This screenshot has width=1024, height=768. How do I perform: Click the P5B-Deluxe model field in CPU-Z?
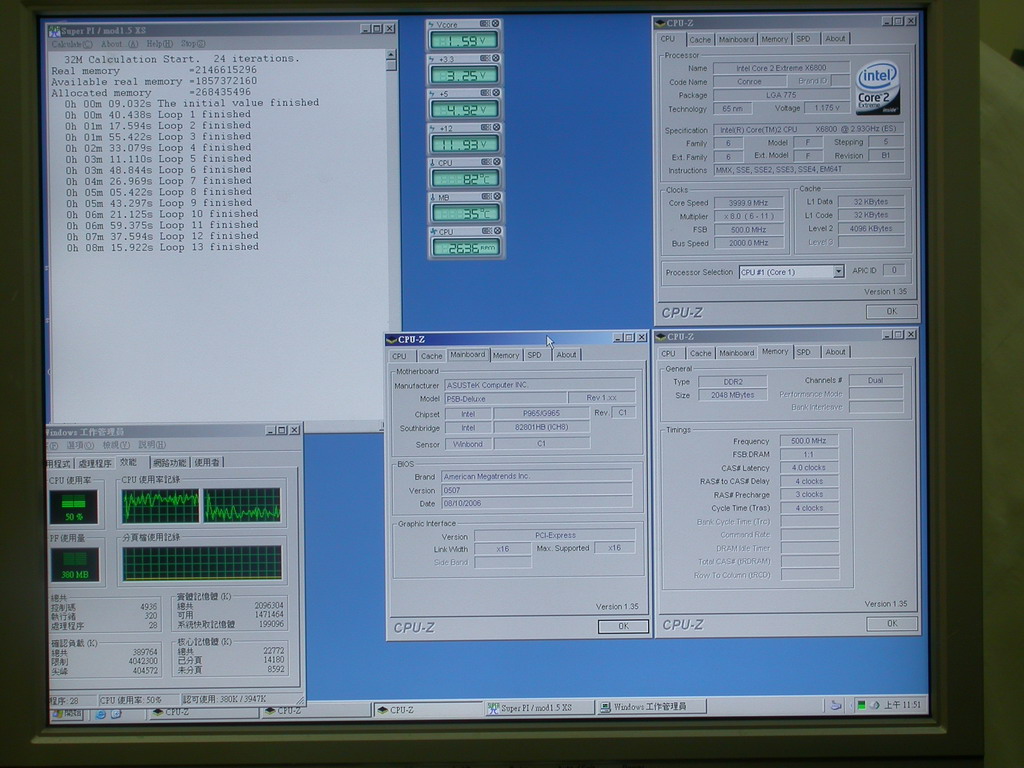[x=505, y=398]
